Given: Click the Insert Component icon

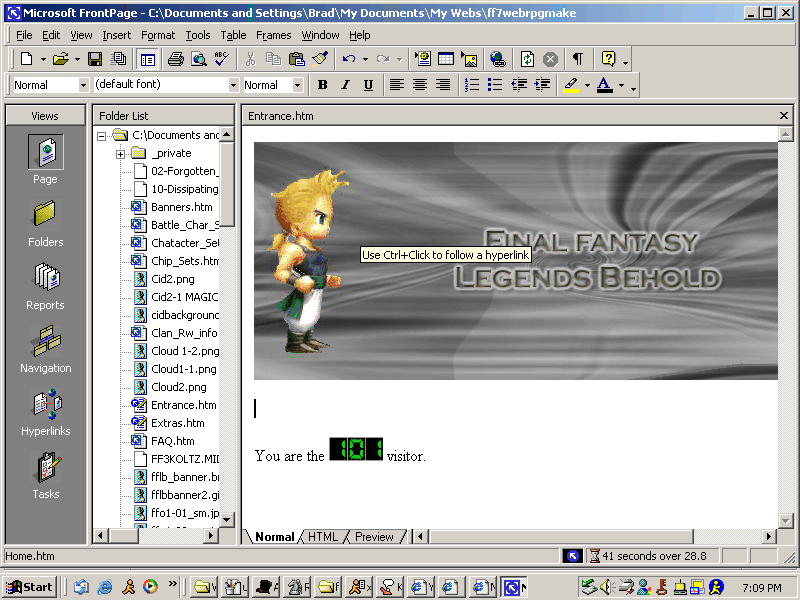Looking at the screenshot, I should point(423,59).
